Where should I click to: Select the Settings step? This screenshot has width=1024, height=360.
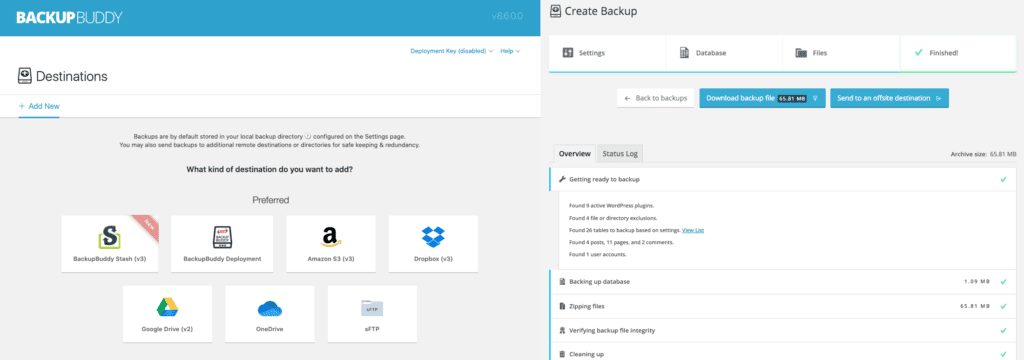point(607,53)
